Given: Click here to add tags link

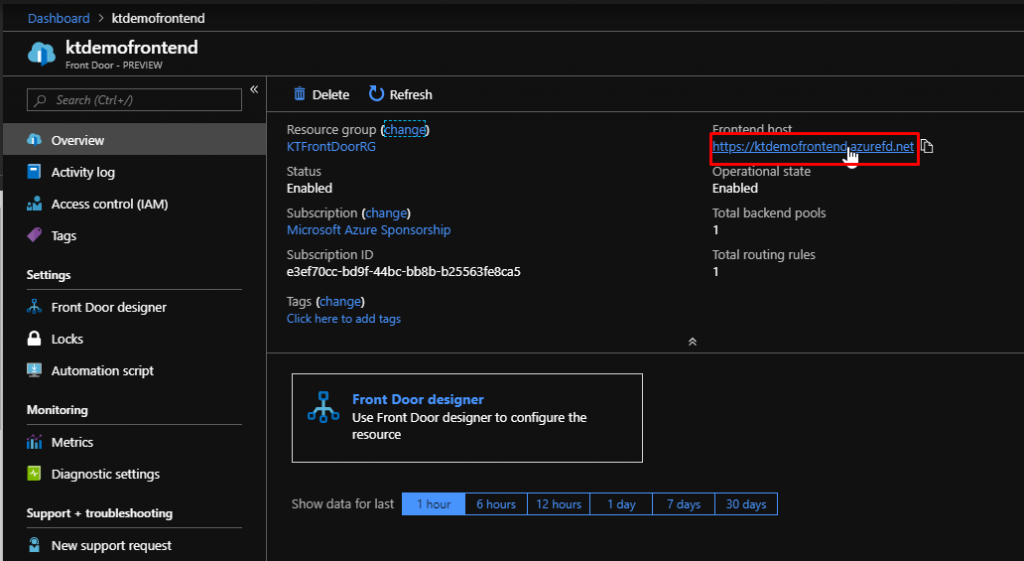Looking at the screenshot, I should (344, 319).
